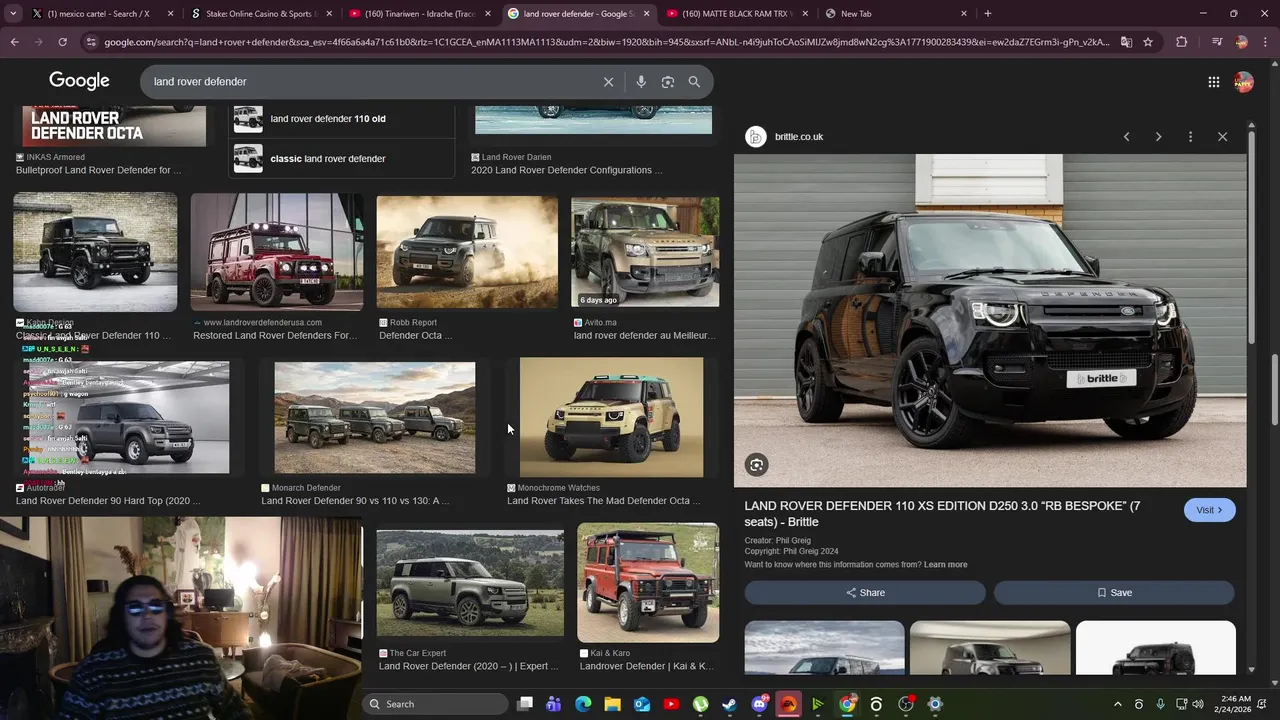The height and width of the screenshot is (720, 1280).
Task: Show next image in preview panel
Action: 1158,137
